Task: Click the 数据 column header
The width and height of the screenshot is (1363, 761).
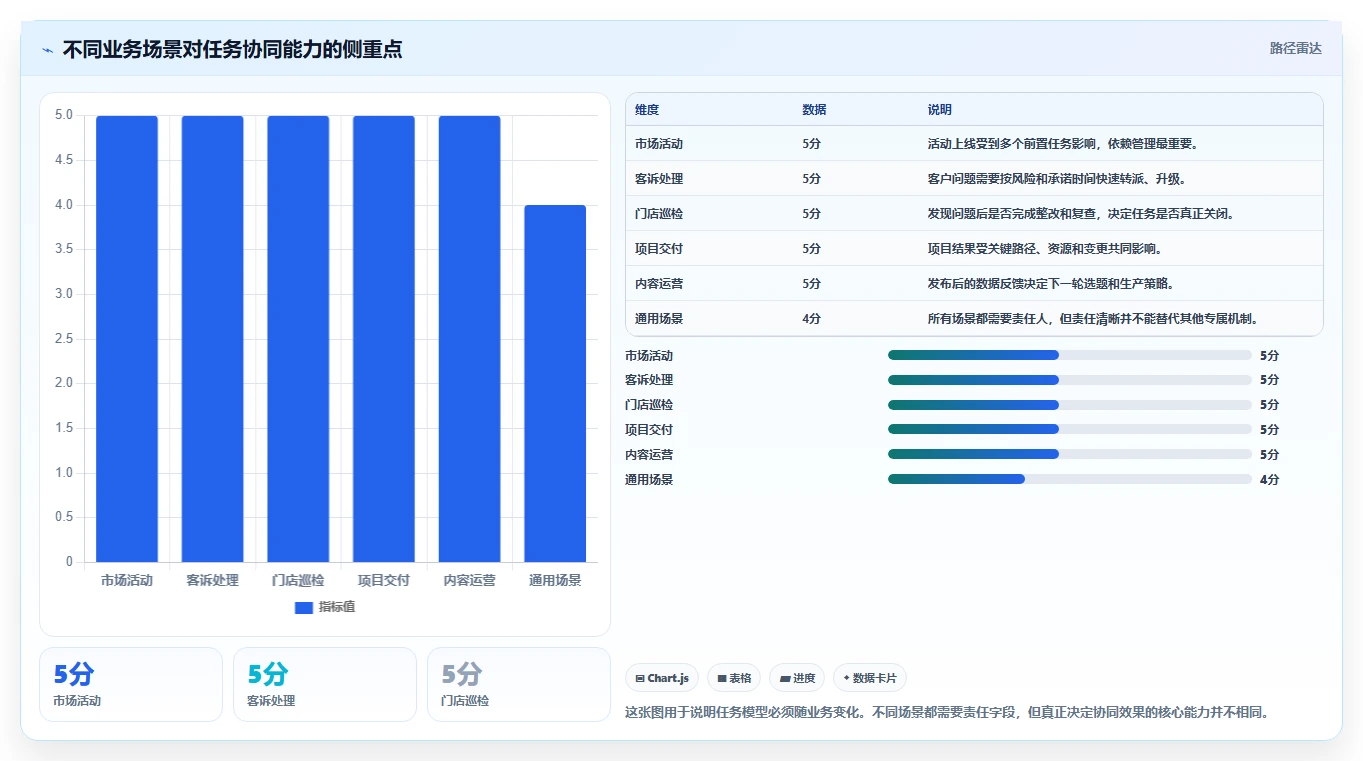Action: [814, 110]
